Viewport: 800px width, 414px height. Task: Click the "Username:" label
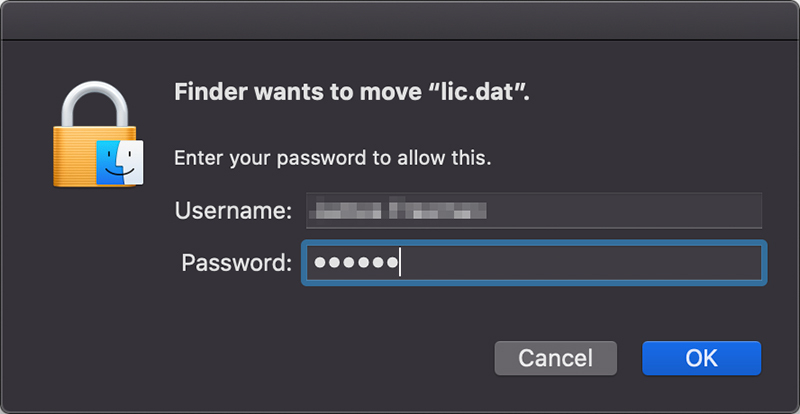point(233,211)
